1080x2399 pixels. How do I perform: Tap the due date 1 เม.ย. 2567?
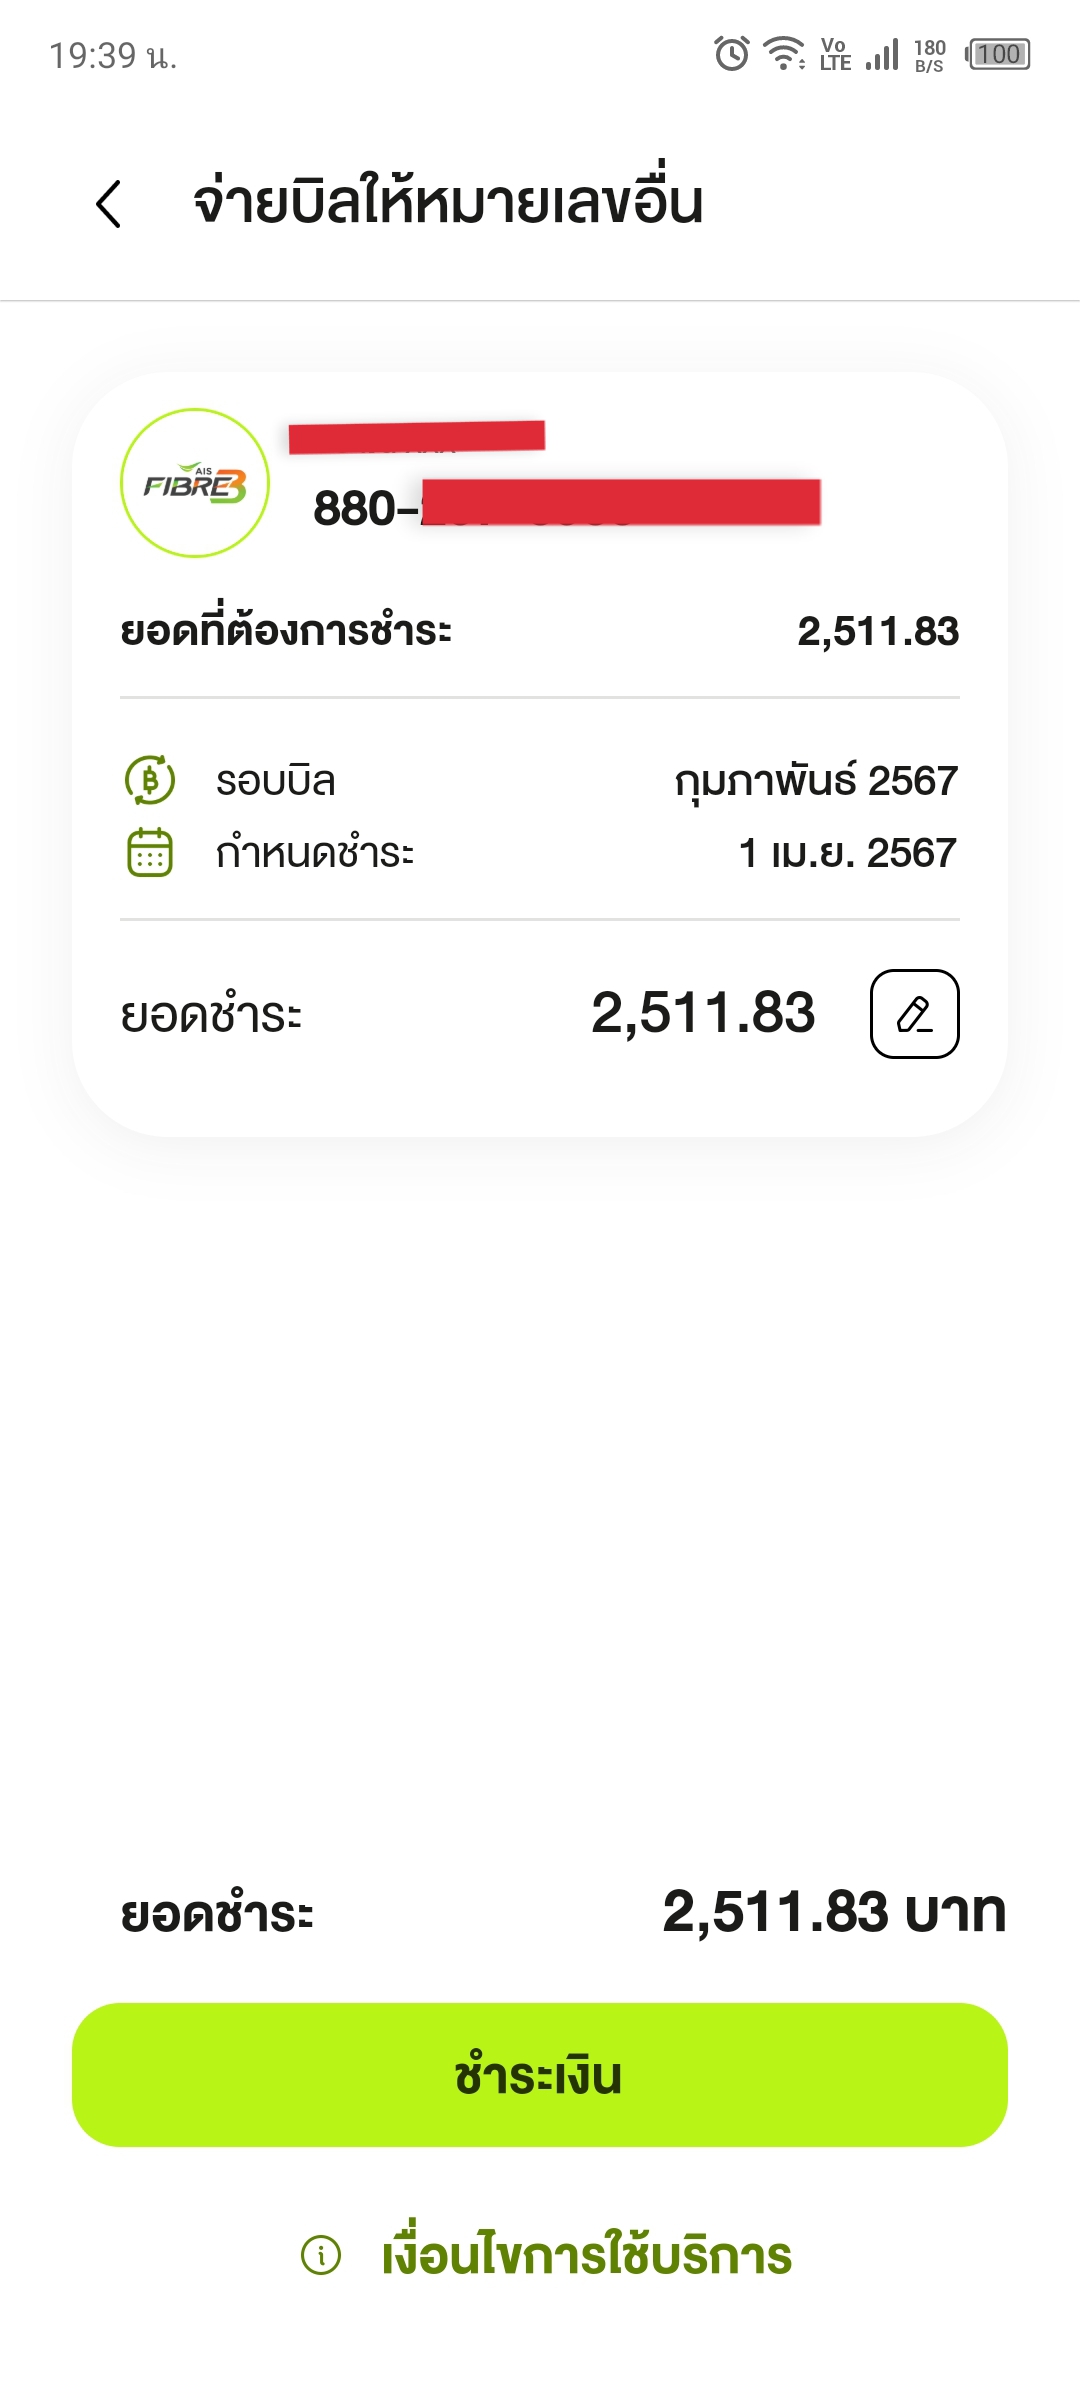click(x=847, y=853)
